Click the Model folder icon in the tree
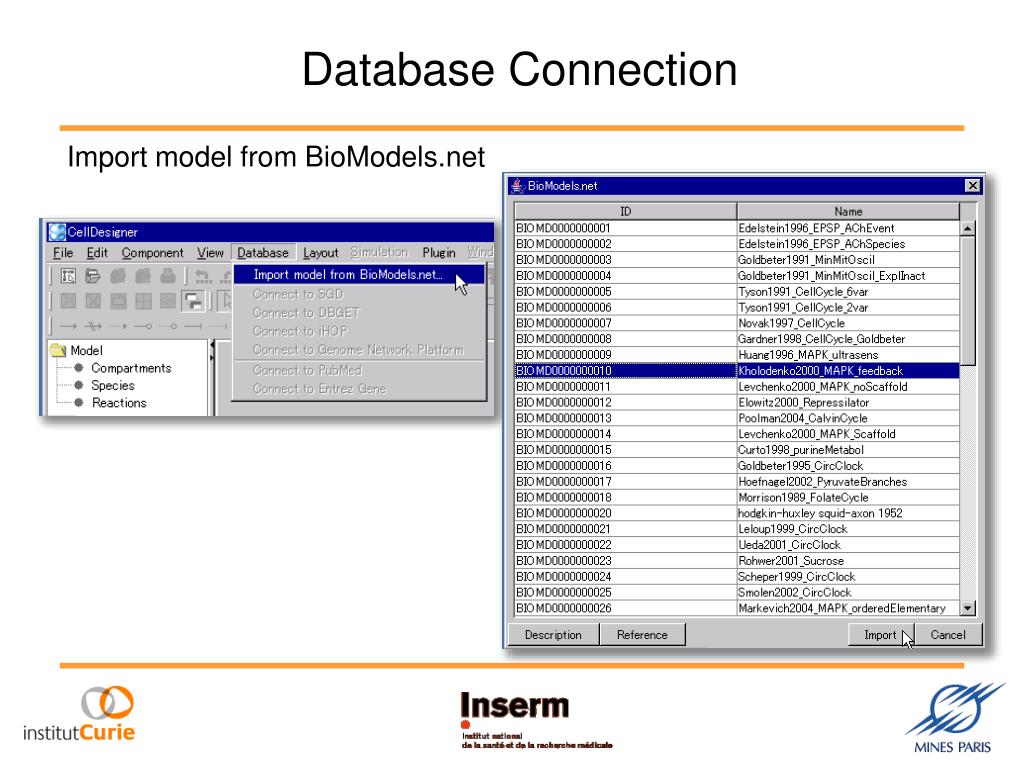This screenshot has width=1024, height=768. [x=58, y=350]
